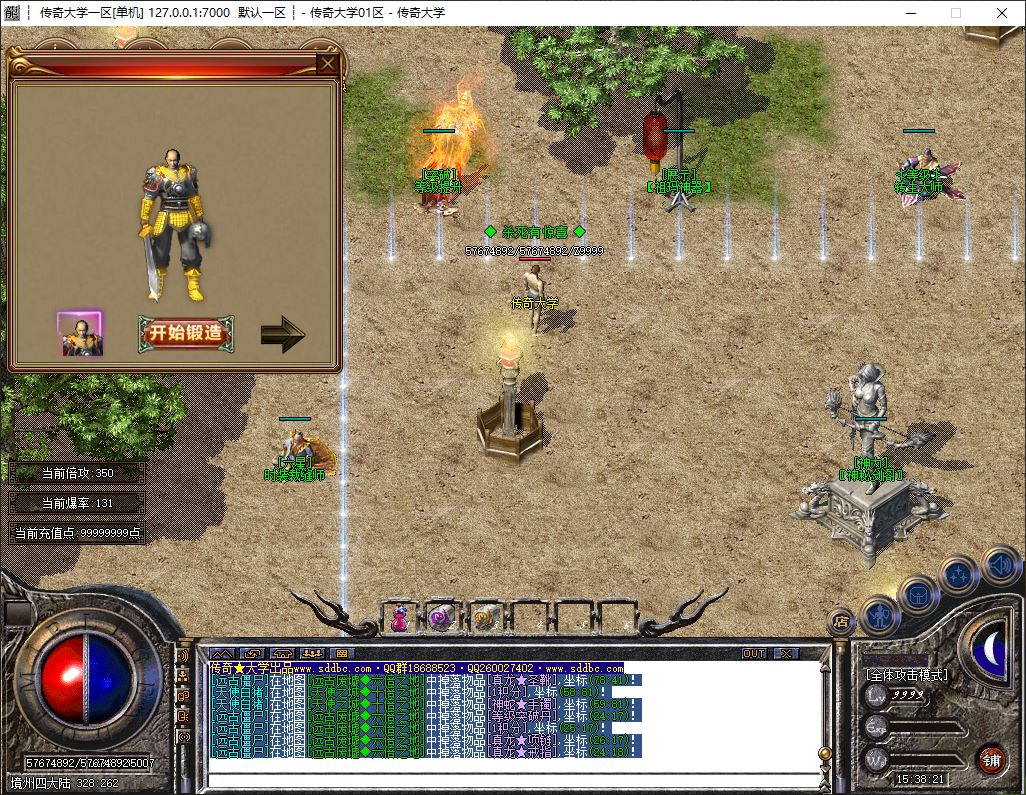Click the 等级突破丹 drop message in chat
The image size is (1026, 795).
pos(425,716)
